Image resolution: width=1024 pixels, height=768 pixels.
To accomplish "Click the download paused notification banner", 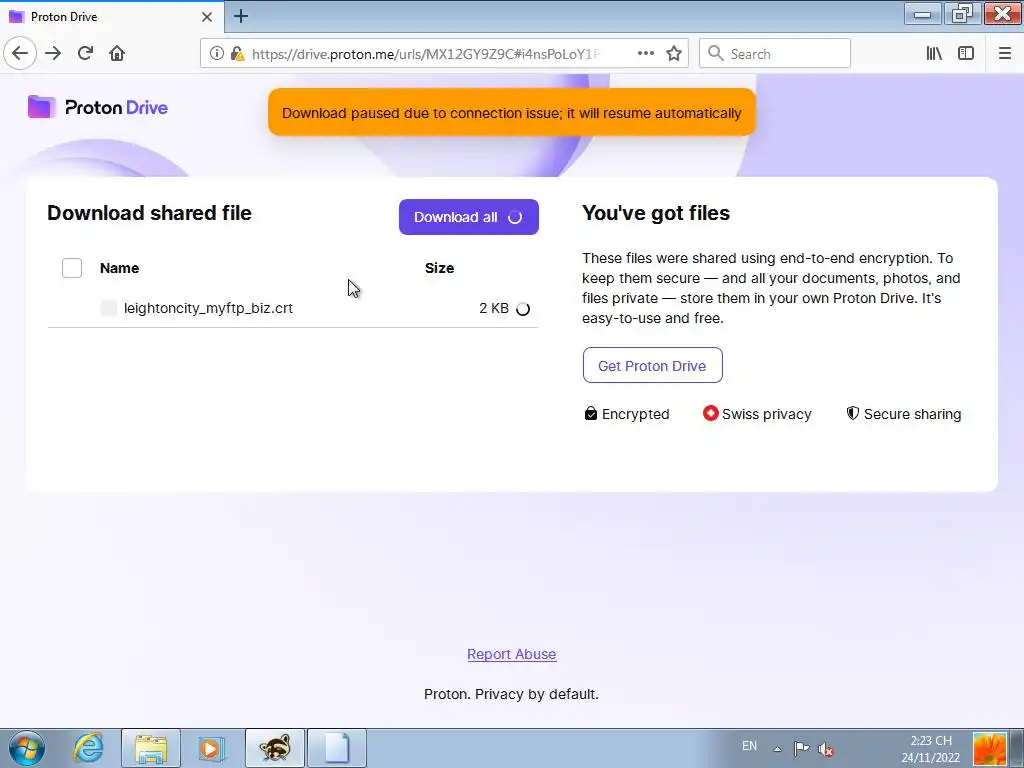I will pyautogui.click(x=512, y=112).
